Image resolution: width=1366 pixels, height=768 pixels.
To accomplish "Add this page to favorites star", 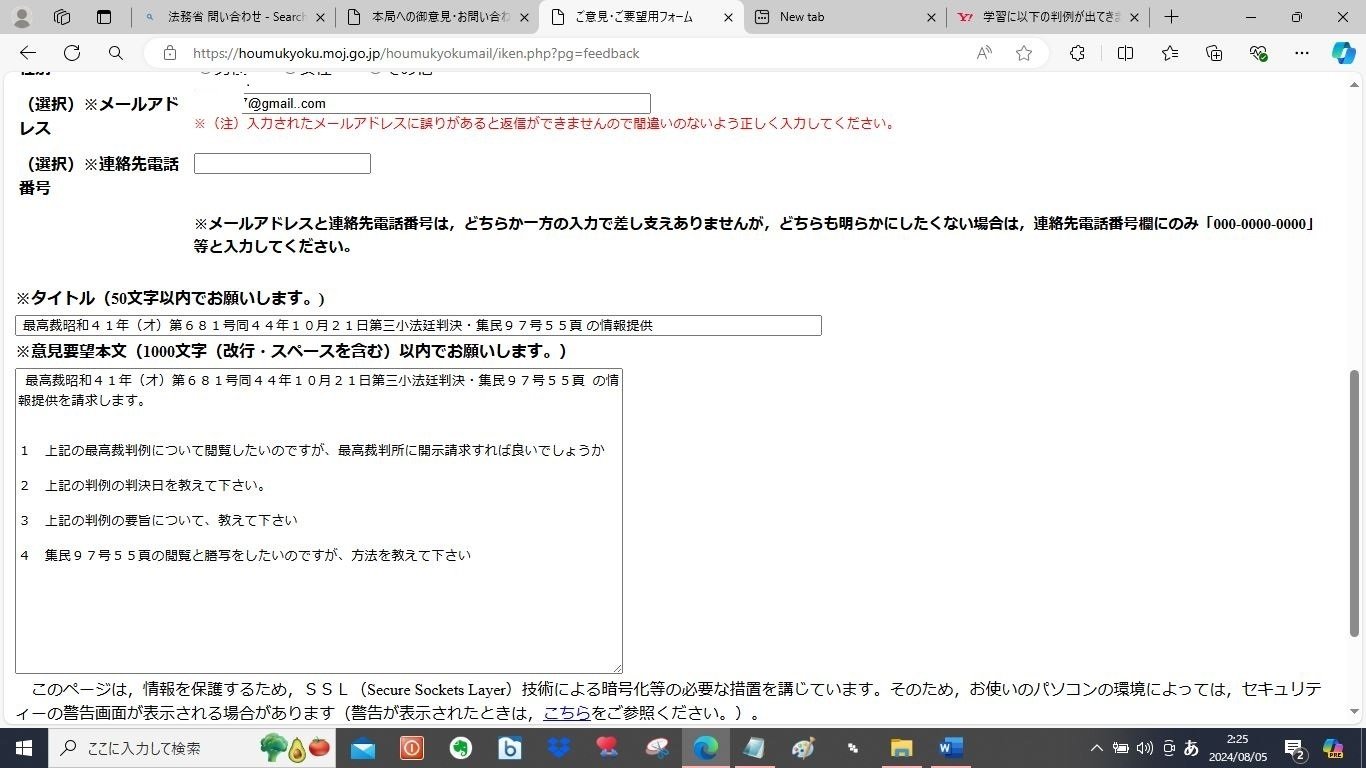I will [x=1024, y=53].
